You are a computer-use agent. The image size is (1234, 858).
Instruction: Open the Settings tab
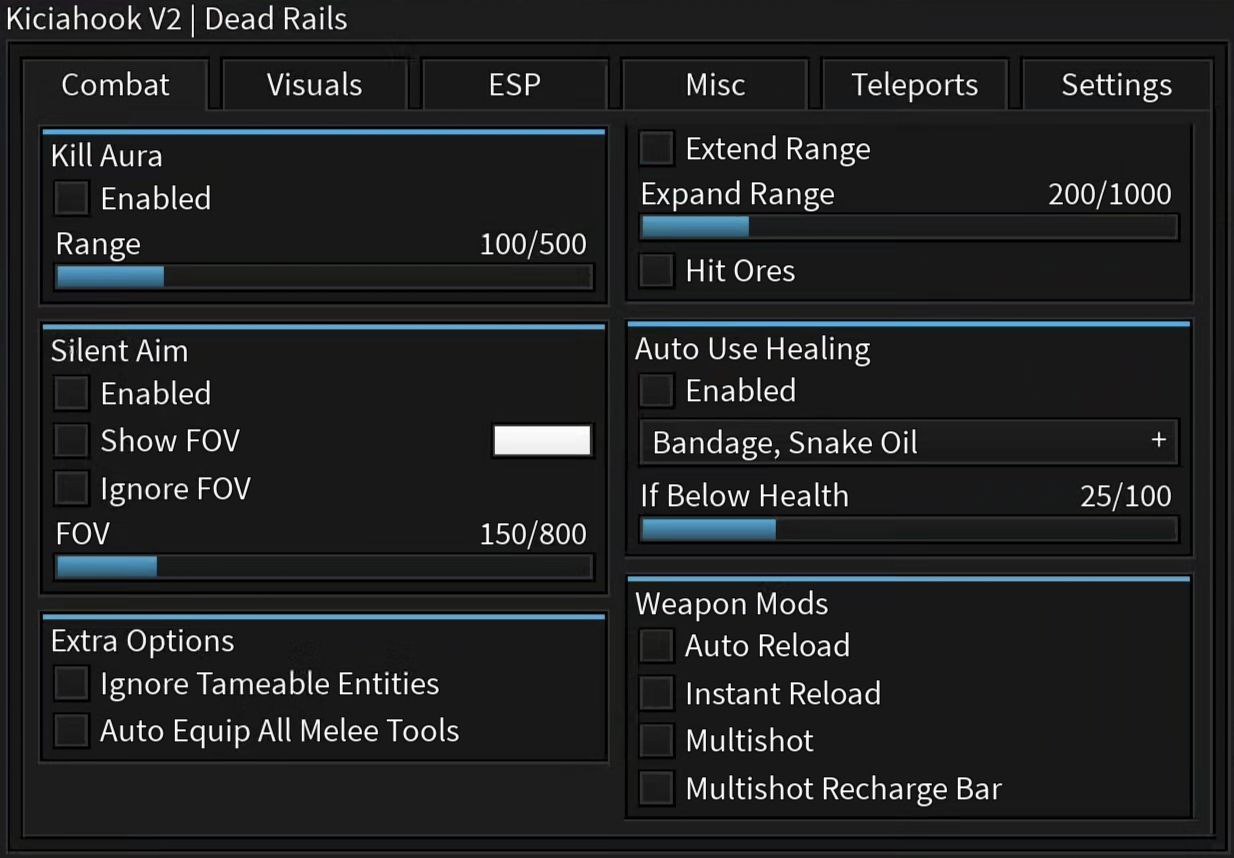click(x=1116, y=85)
